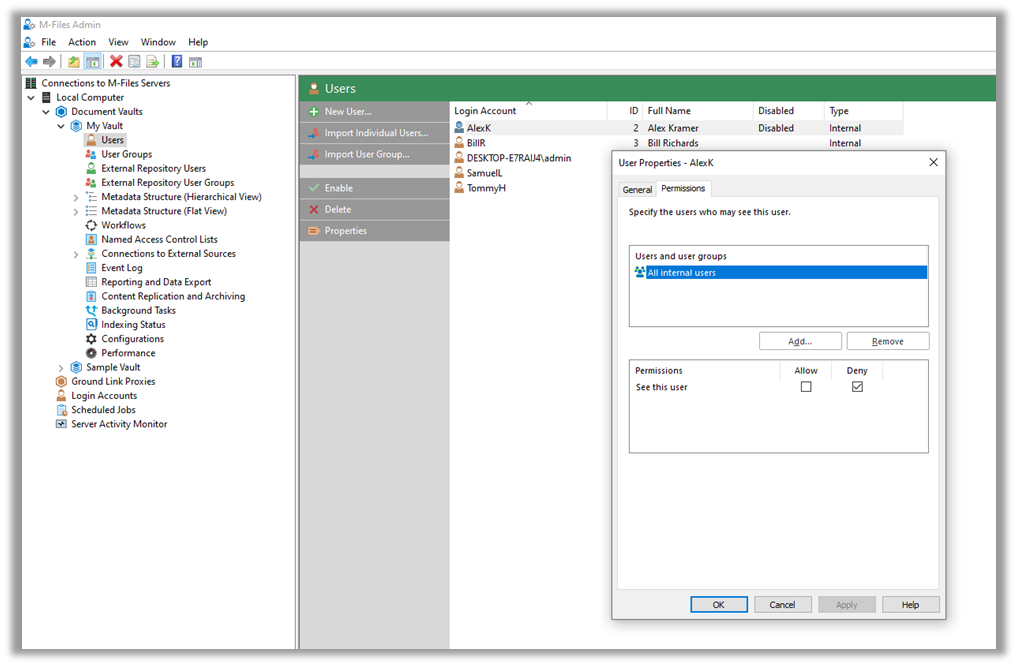Screen dimensions: 1017x666
Task: Check Allow for See this user
Action: (806, 387)
